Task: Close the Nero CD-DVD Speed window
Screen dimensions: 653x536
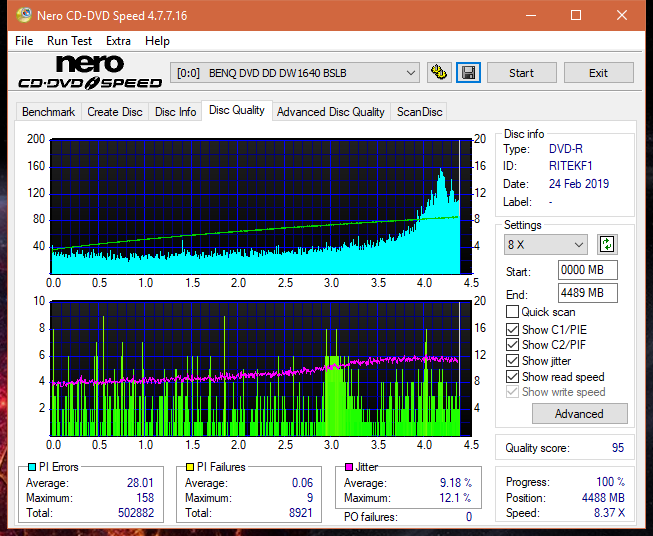Action: pyautogui.click(x=622, y=15)
